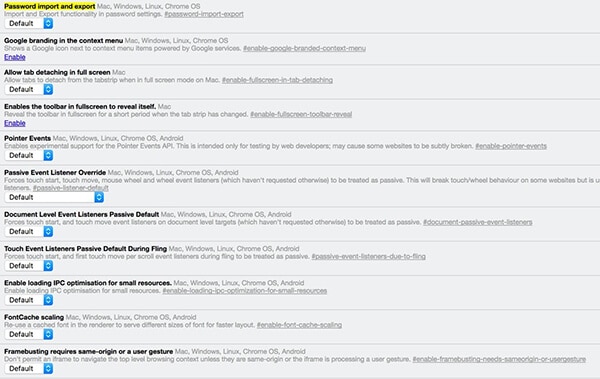Open the Pointer Events Default dropdown
This screenshot has width=600, height=379.
click(x=29, y=155)
